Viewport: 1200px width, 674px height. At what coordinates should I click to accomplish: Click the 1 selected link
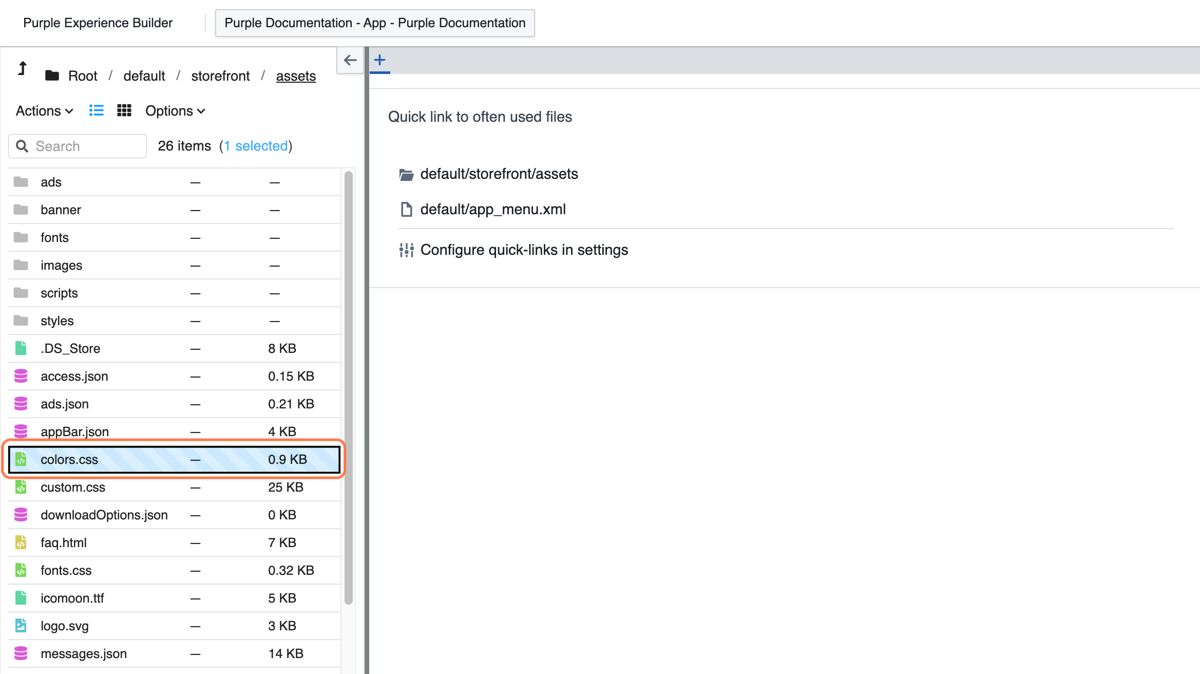tap(255, 146)
